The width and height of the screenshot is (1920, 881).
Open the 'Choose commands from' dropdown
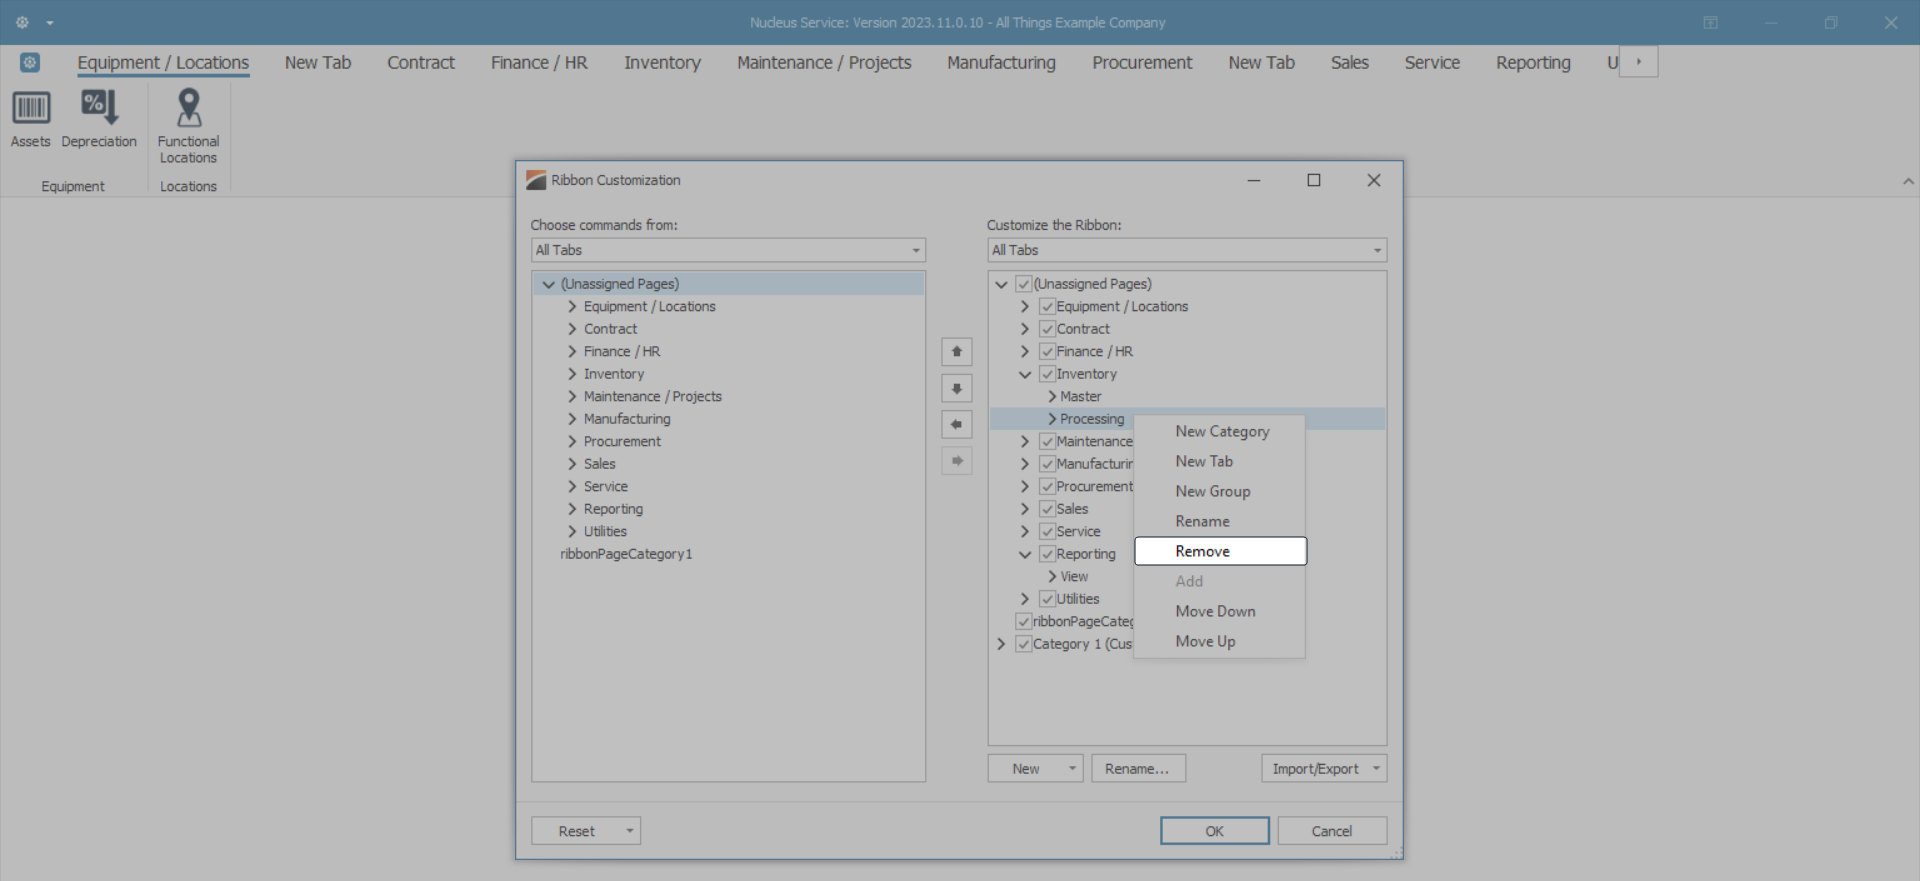(x=728, y=250)
